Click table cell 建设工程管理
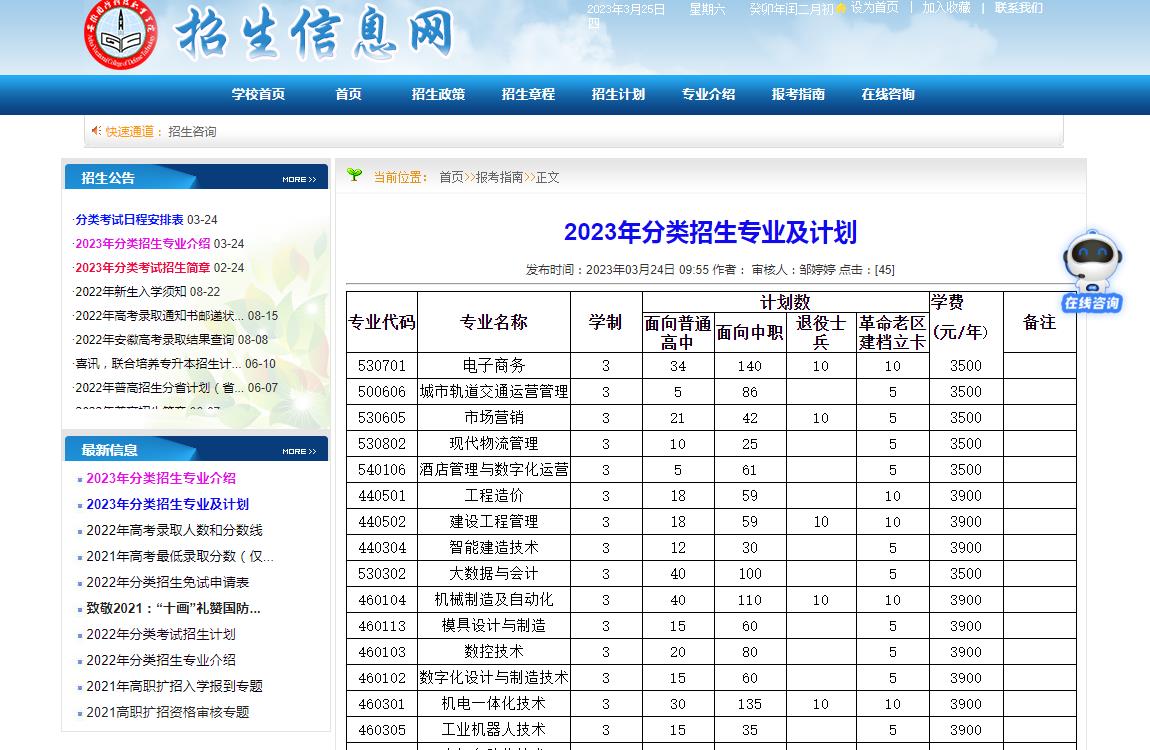Image resolution: width=1150 pixels, height=750 pixels. (494, 521)
